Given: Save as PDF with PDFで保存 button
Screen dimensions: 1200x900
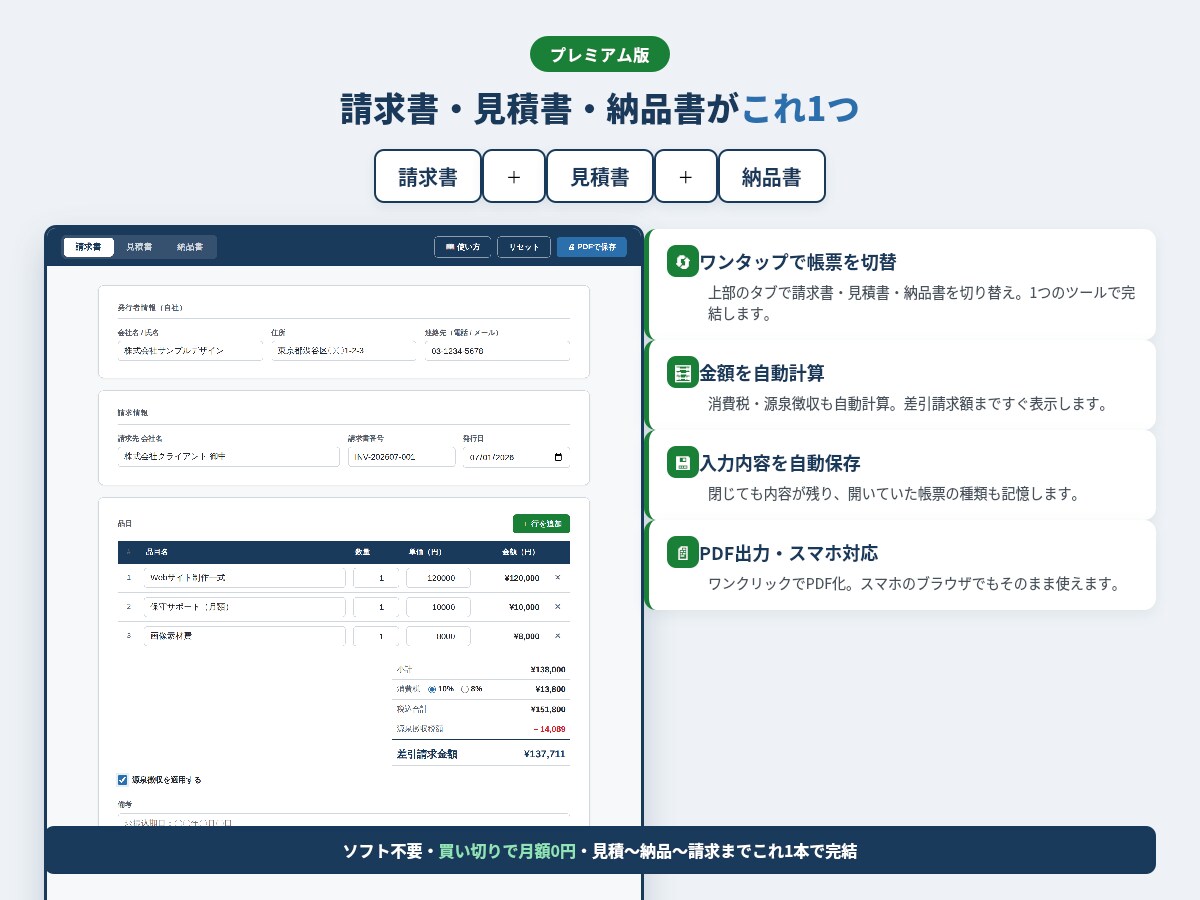Looking at the screenshot, I should tap(592, 247).
